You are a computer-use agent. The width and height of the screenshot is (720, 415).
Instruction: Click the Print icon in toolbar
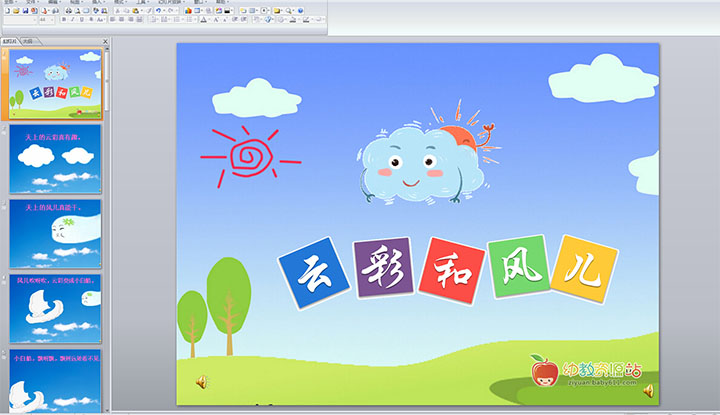(x=68, y=11)
